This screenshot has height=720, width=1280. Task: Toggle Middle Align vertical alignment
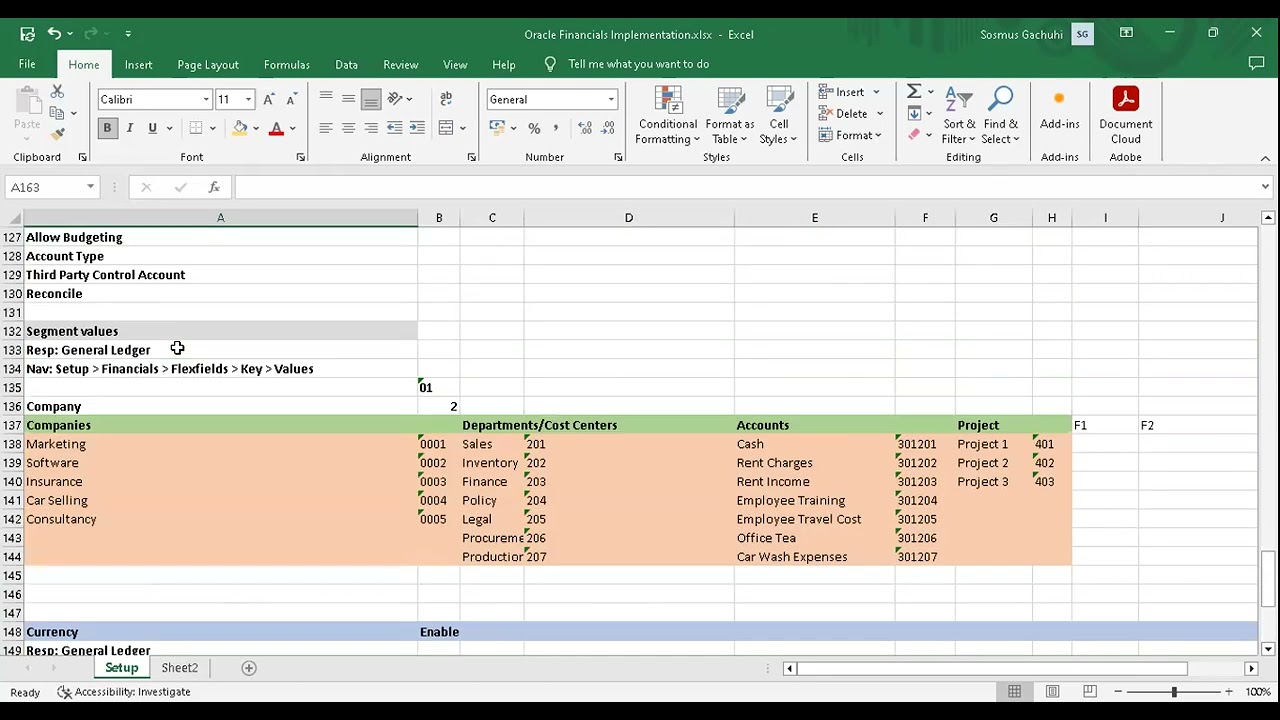[348, 98]
